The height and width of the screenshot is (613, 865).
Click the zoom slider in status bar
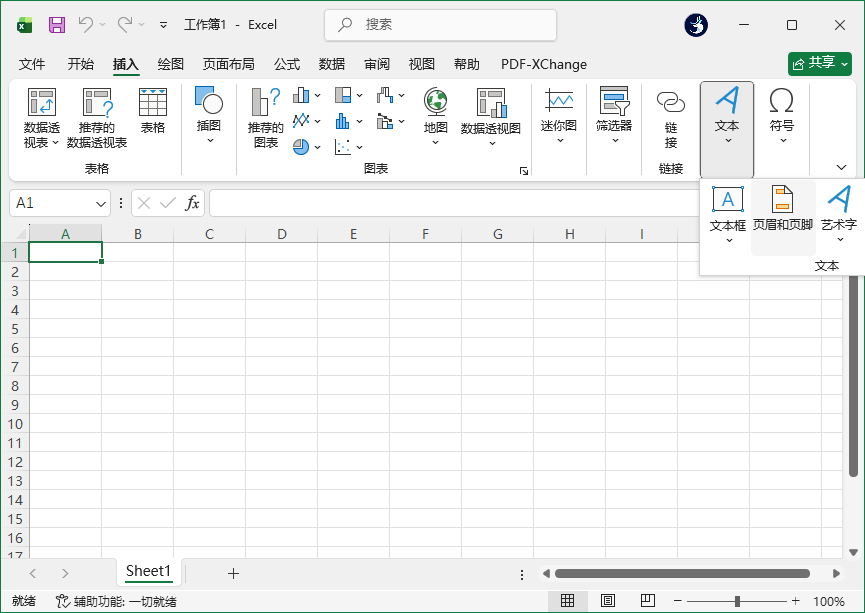tap(737, 601)
